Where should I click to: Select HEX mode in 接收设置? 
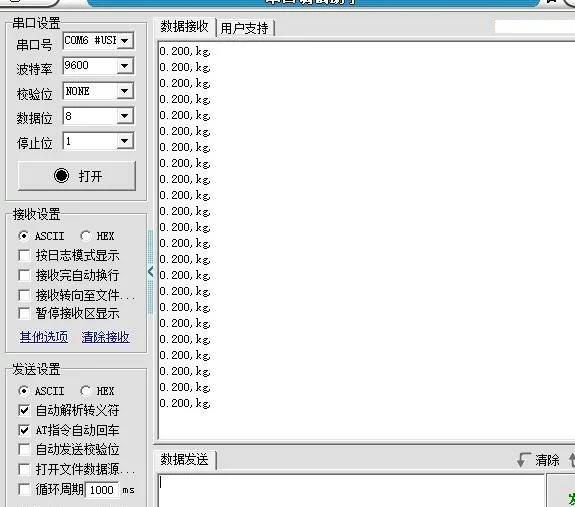click(x=86, y=236)
